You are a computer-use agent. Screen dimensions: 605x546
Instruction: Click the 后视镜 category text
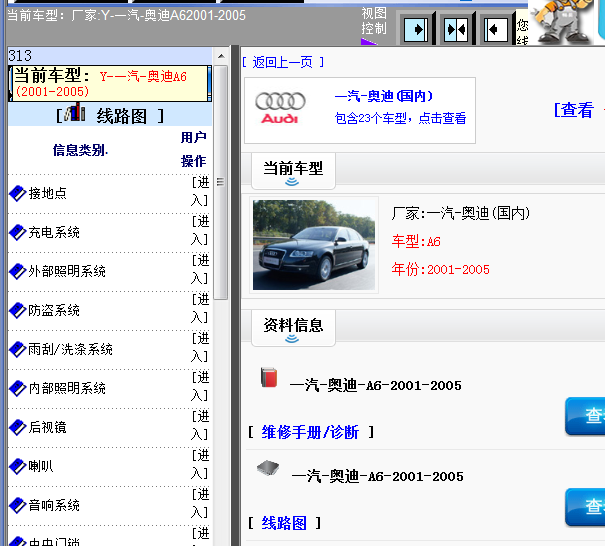(47, 427)
